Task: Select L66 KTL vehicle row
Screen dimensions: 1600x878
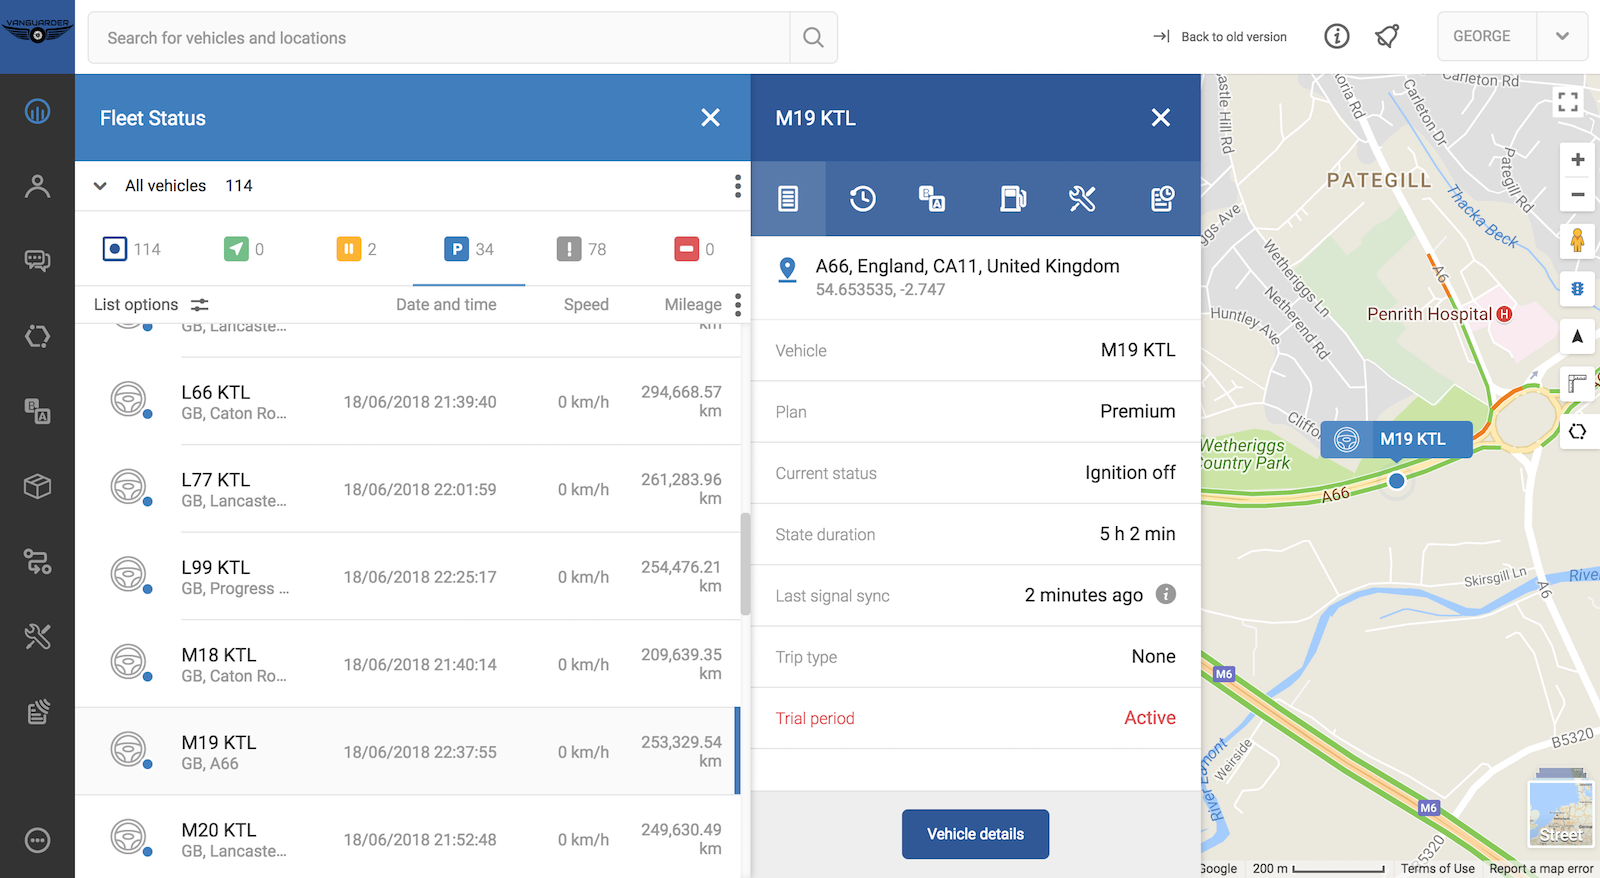Action: click(x=408, y=402)
